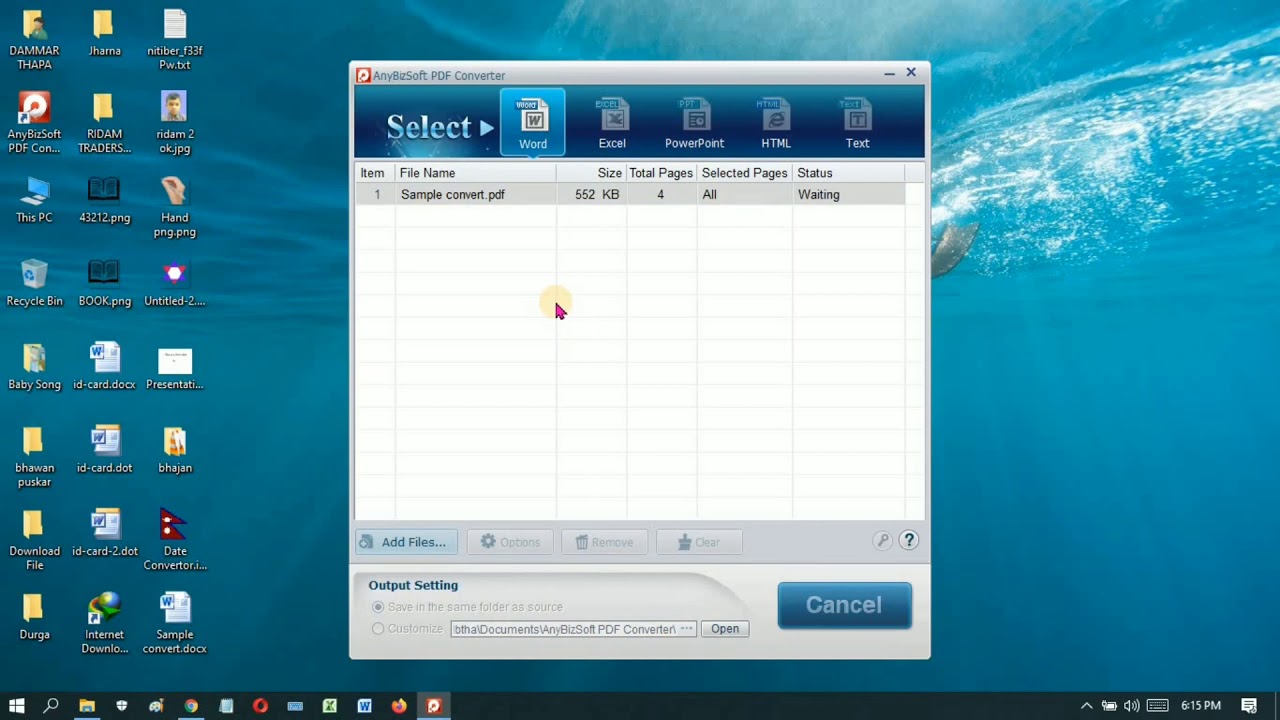Select Internet Download Manager desktop shortcut
This screenshot has height=720, width=1280.
coord(104,624)
